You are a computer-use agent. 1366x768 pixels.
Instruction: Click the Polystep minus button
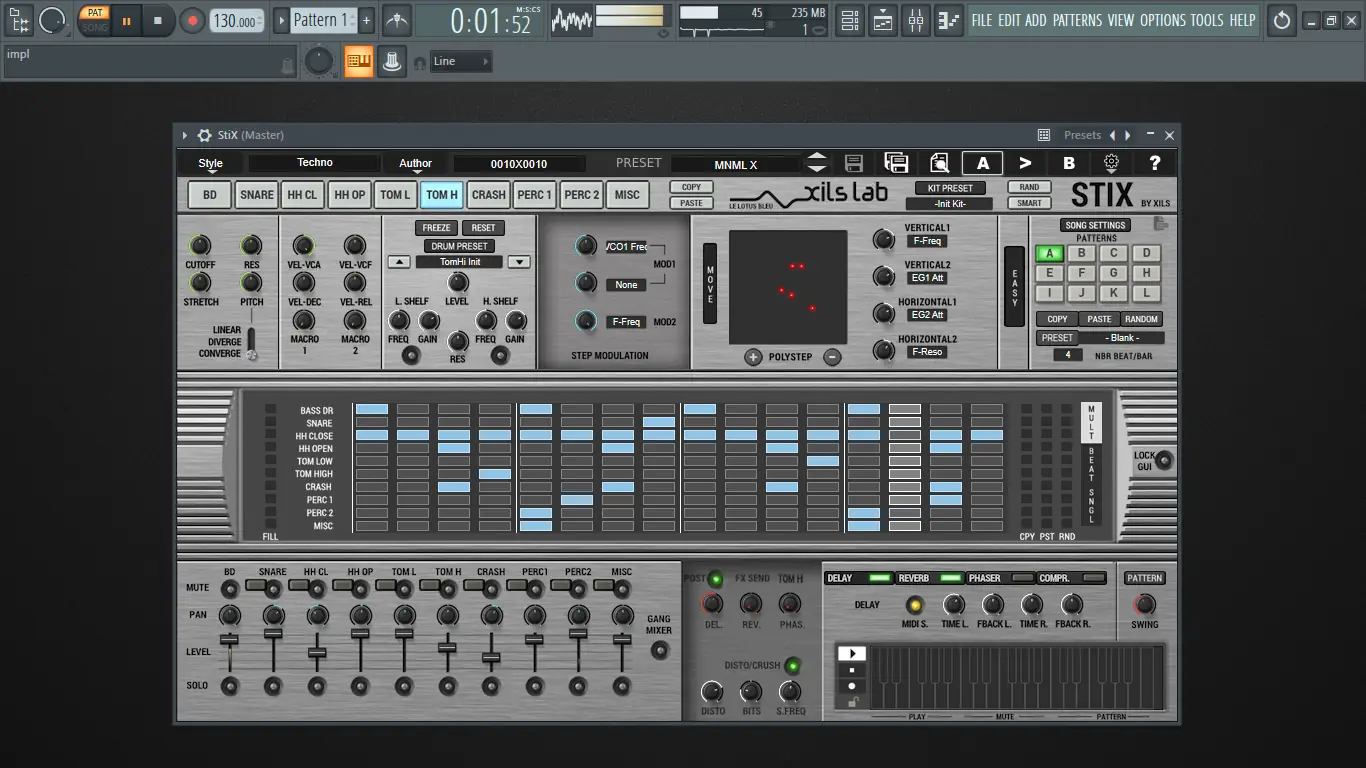[x=832, y=357]
